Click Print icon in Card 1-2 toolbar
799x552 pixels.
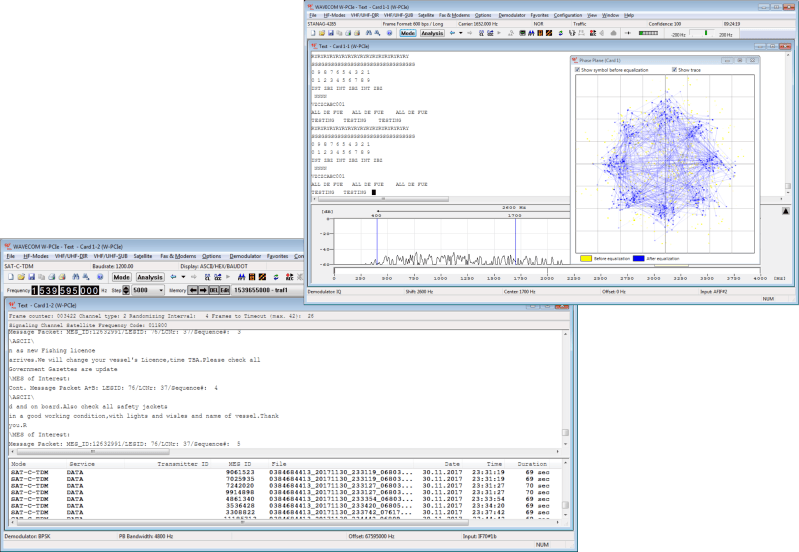coord(51,277)
